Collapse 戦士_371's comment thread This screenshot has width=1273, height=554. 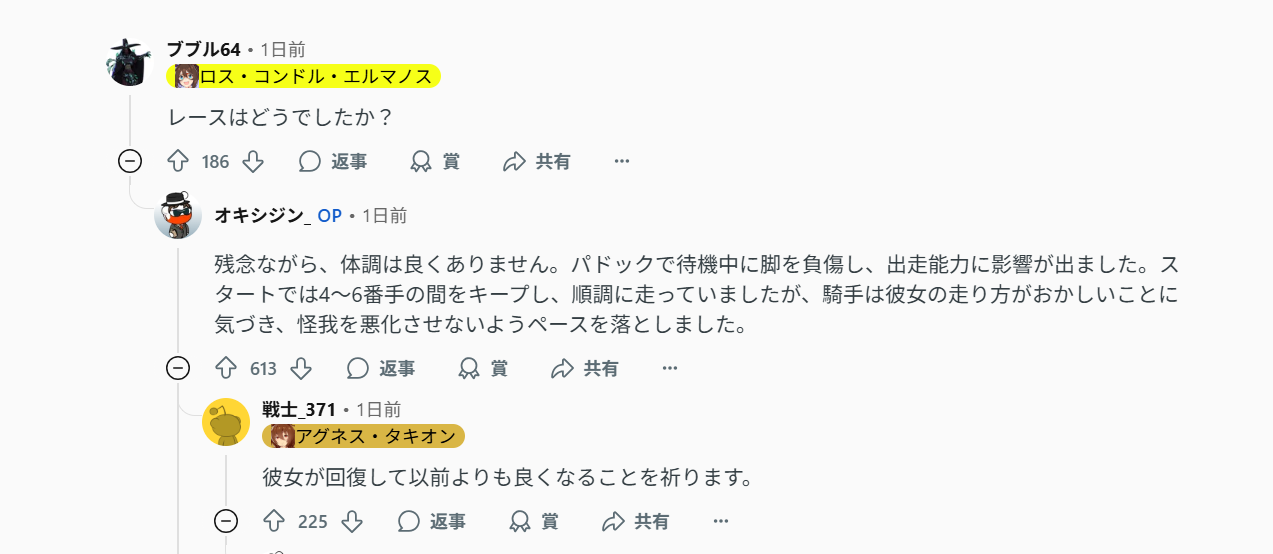[226, 521]
